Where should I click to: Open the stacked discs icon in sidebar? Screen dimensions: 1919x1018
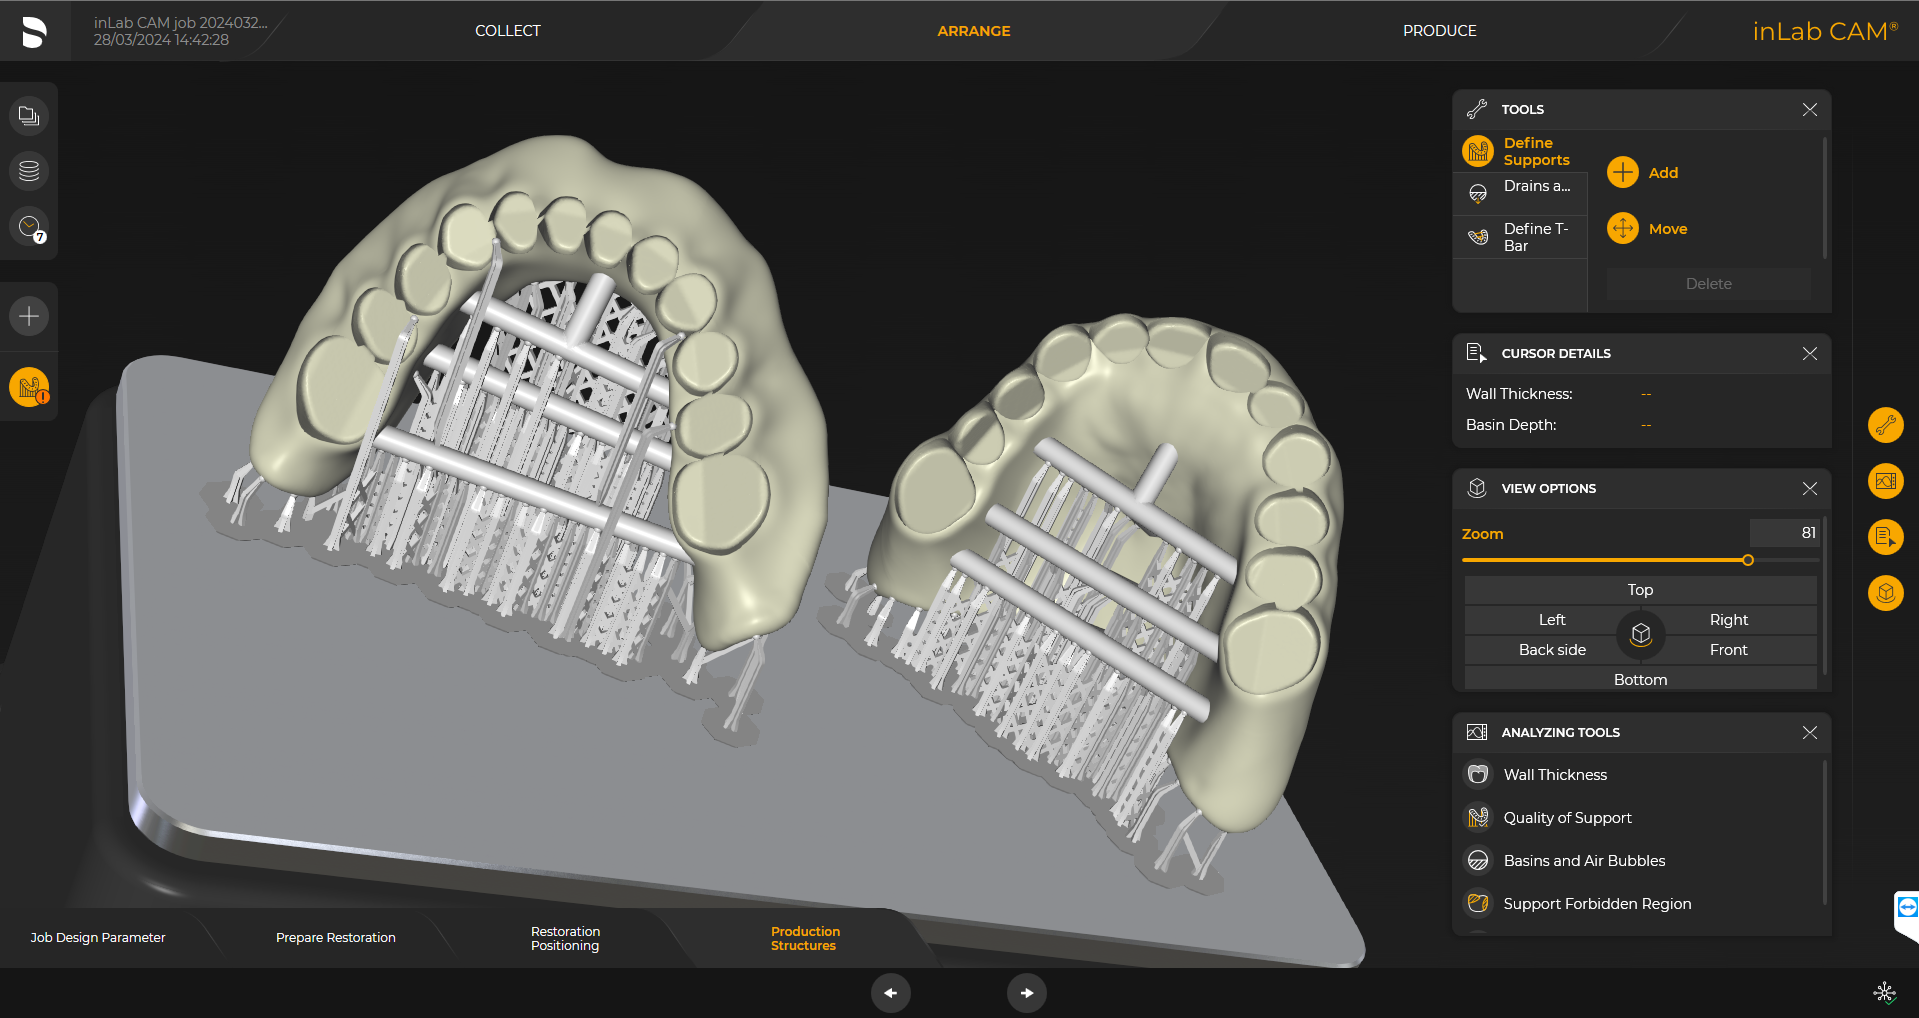click(x=29, y=171)
